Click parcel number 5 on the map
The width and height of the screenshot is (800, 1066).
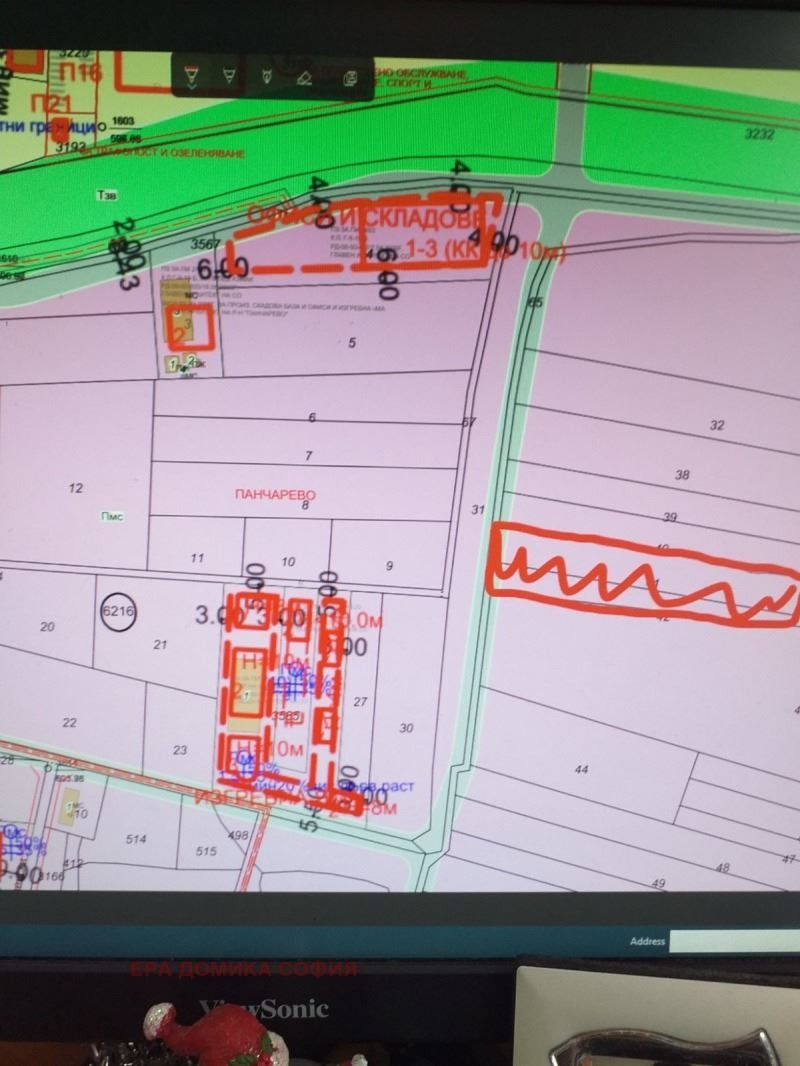pyautogui.click(x=351, y=343)
